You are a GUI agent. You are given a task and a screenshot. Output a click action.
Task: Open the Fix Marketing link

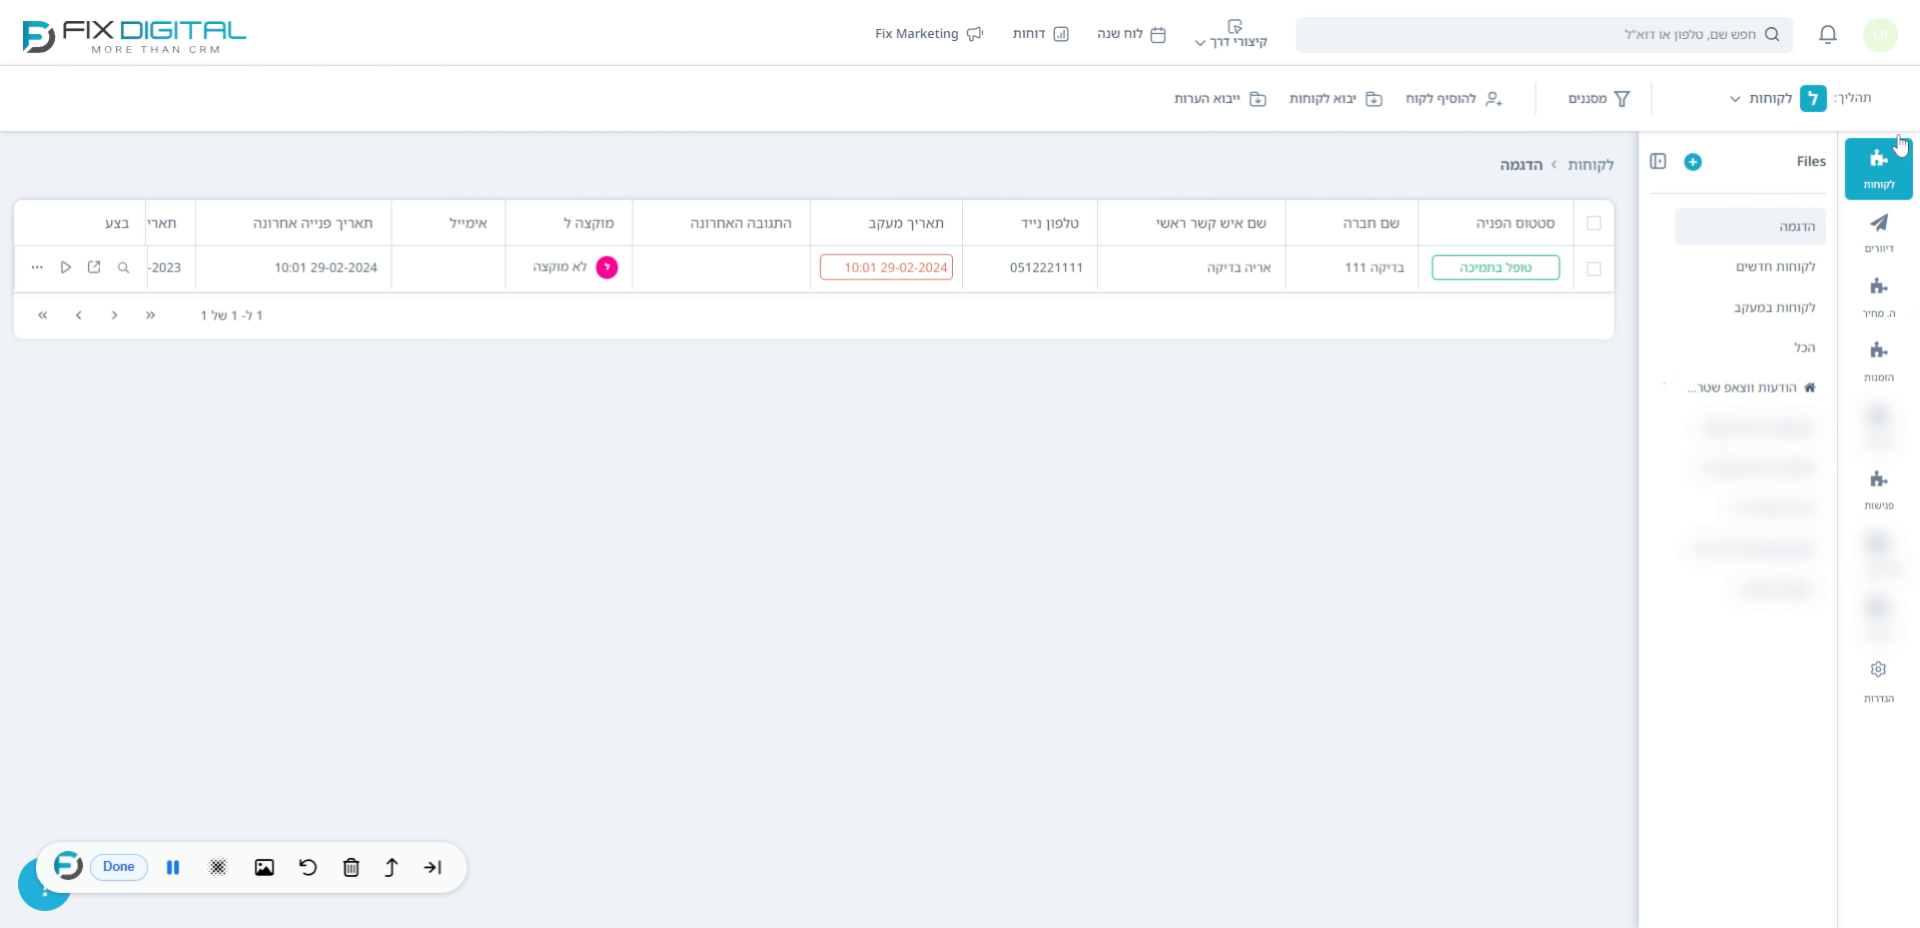tap(929, 34)
